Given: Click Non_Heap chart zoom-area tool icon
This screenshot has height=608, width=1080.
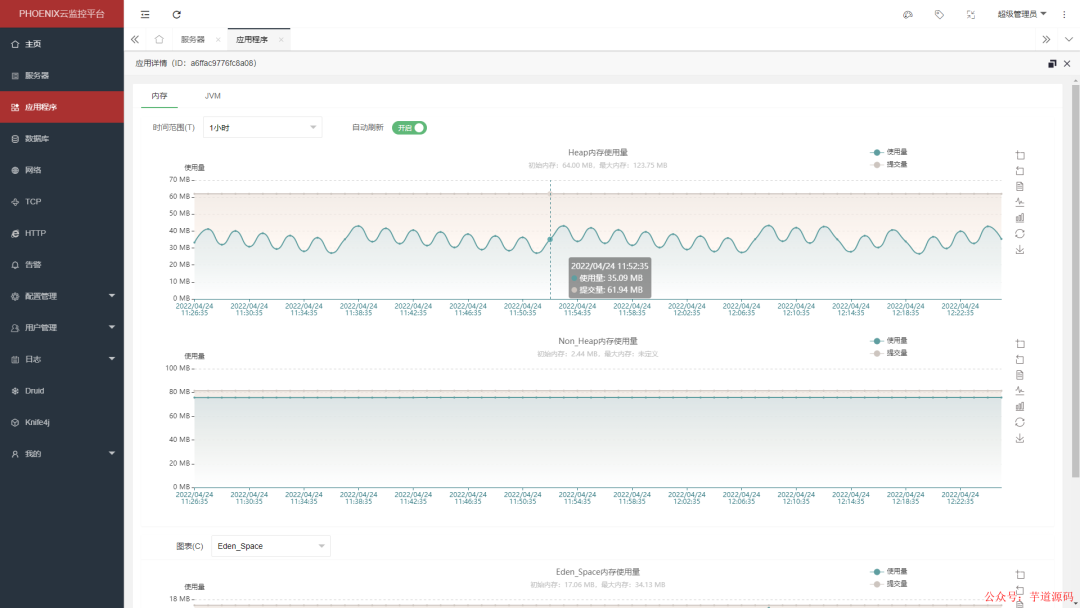Looking at the screenshot, I should click(1020, 344).
